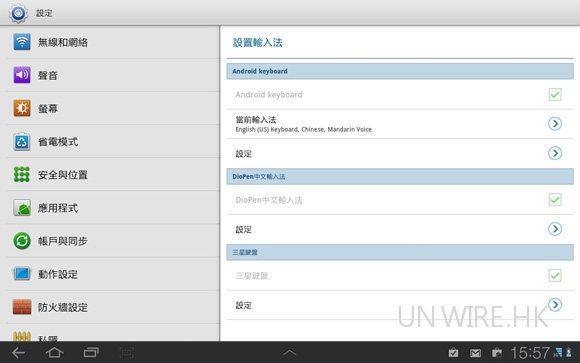This screenshot has height=363, width=580.
Task: Expand the mini apps tray up arrow
Action: [x=290, y=353]
